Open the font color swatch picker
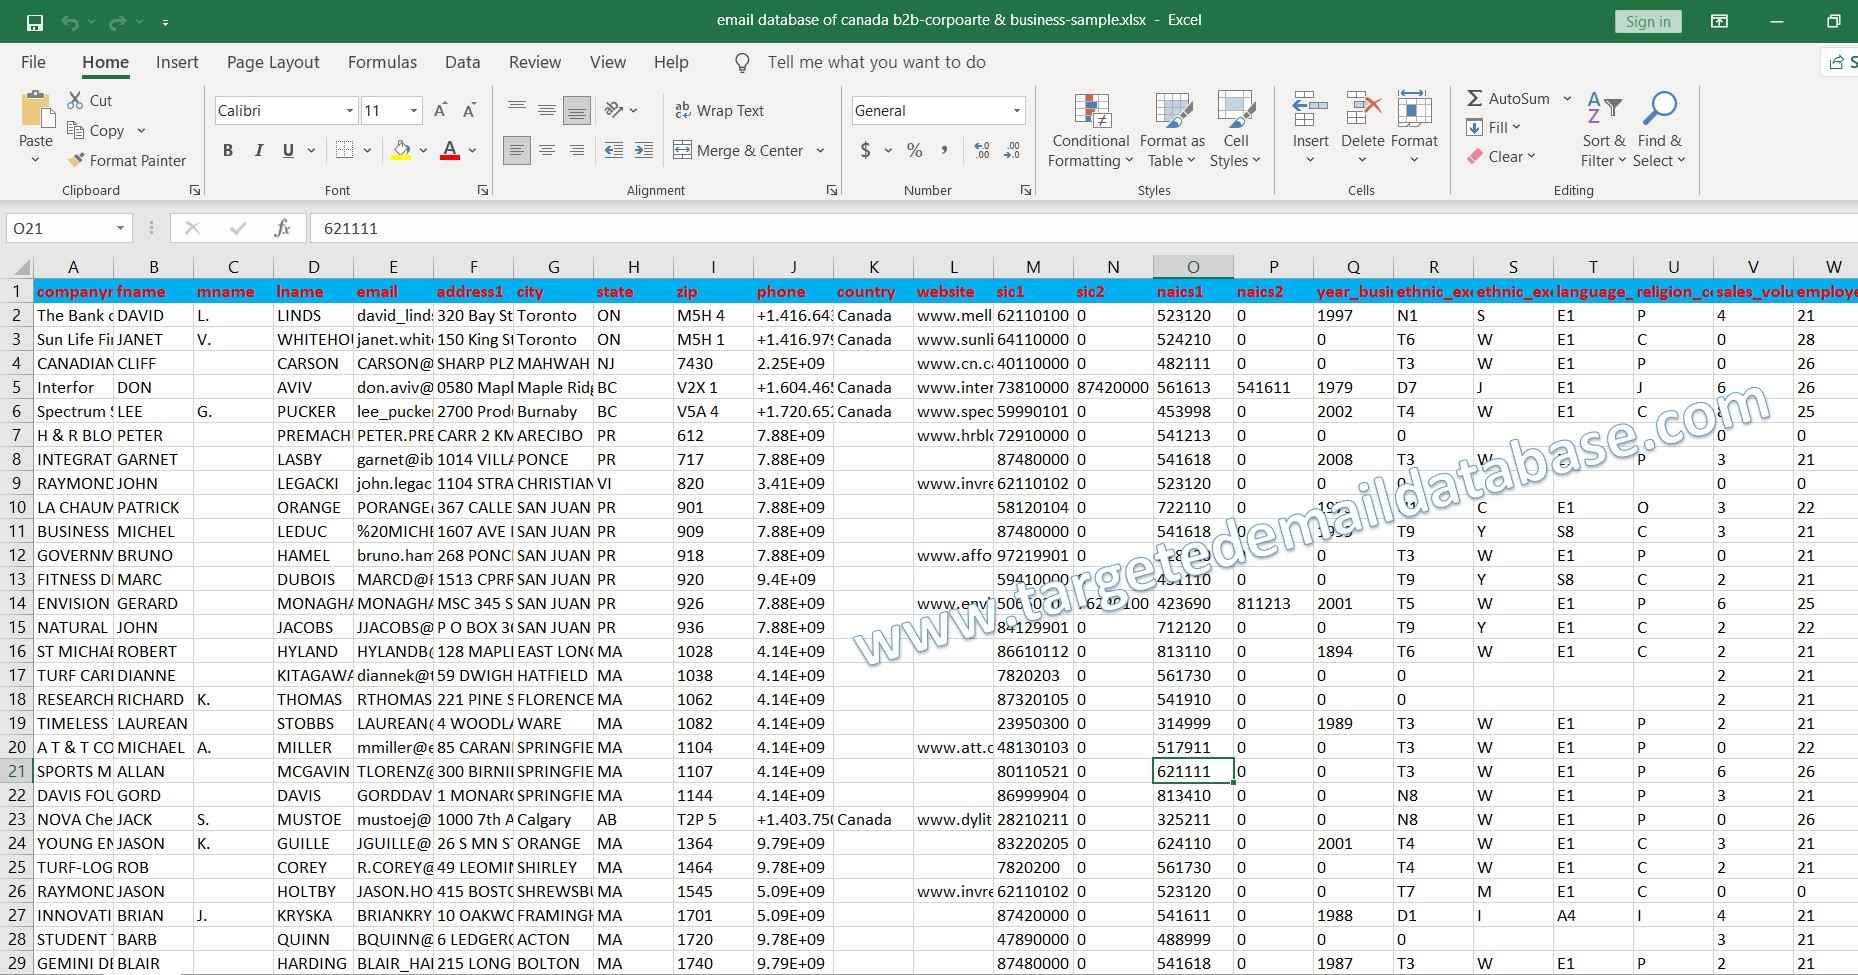 [x=472, y=150]
